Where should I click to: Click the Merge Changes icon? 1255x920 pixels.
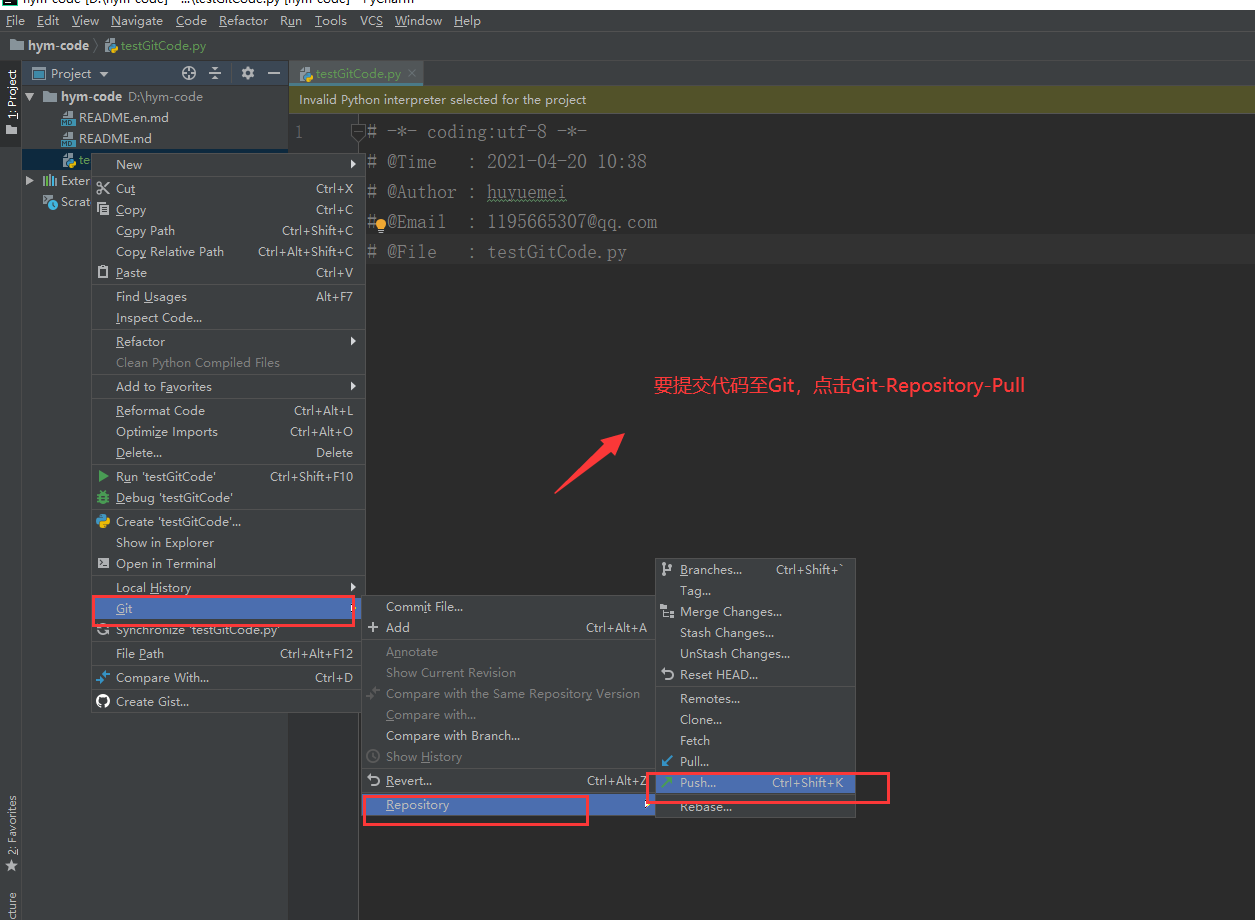[x=667, y=611]
